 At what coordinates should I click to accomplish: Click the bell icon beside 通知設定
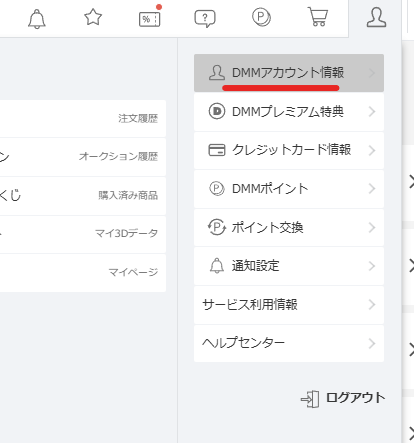coord(217,266)
